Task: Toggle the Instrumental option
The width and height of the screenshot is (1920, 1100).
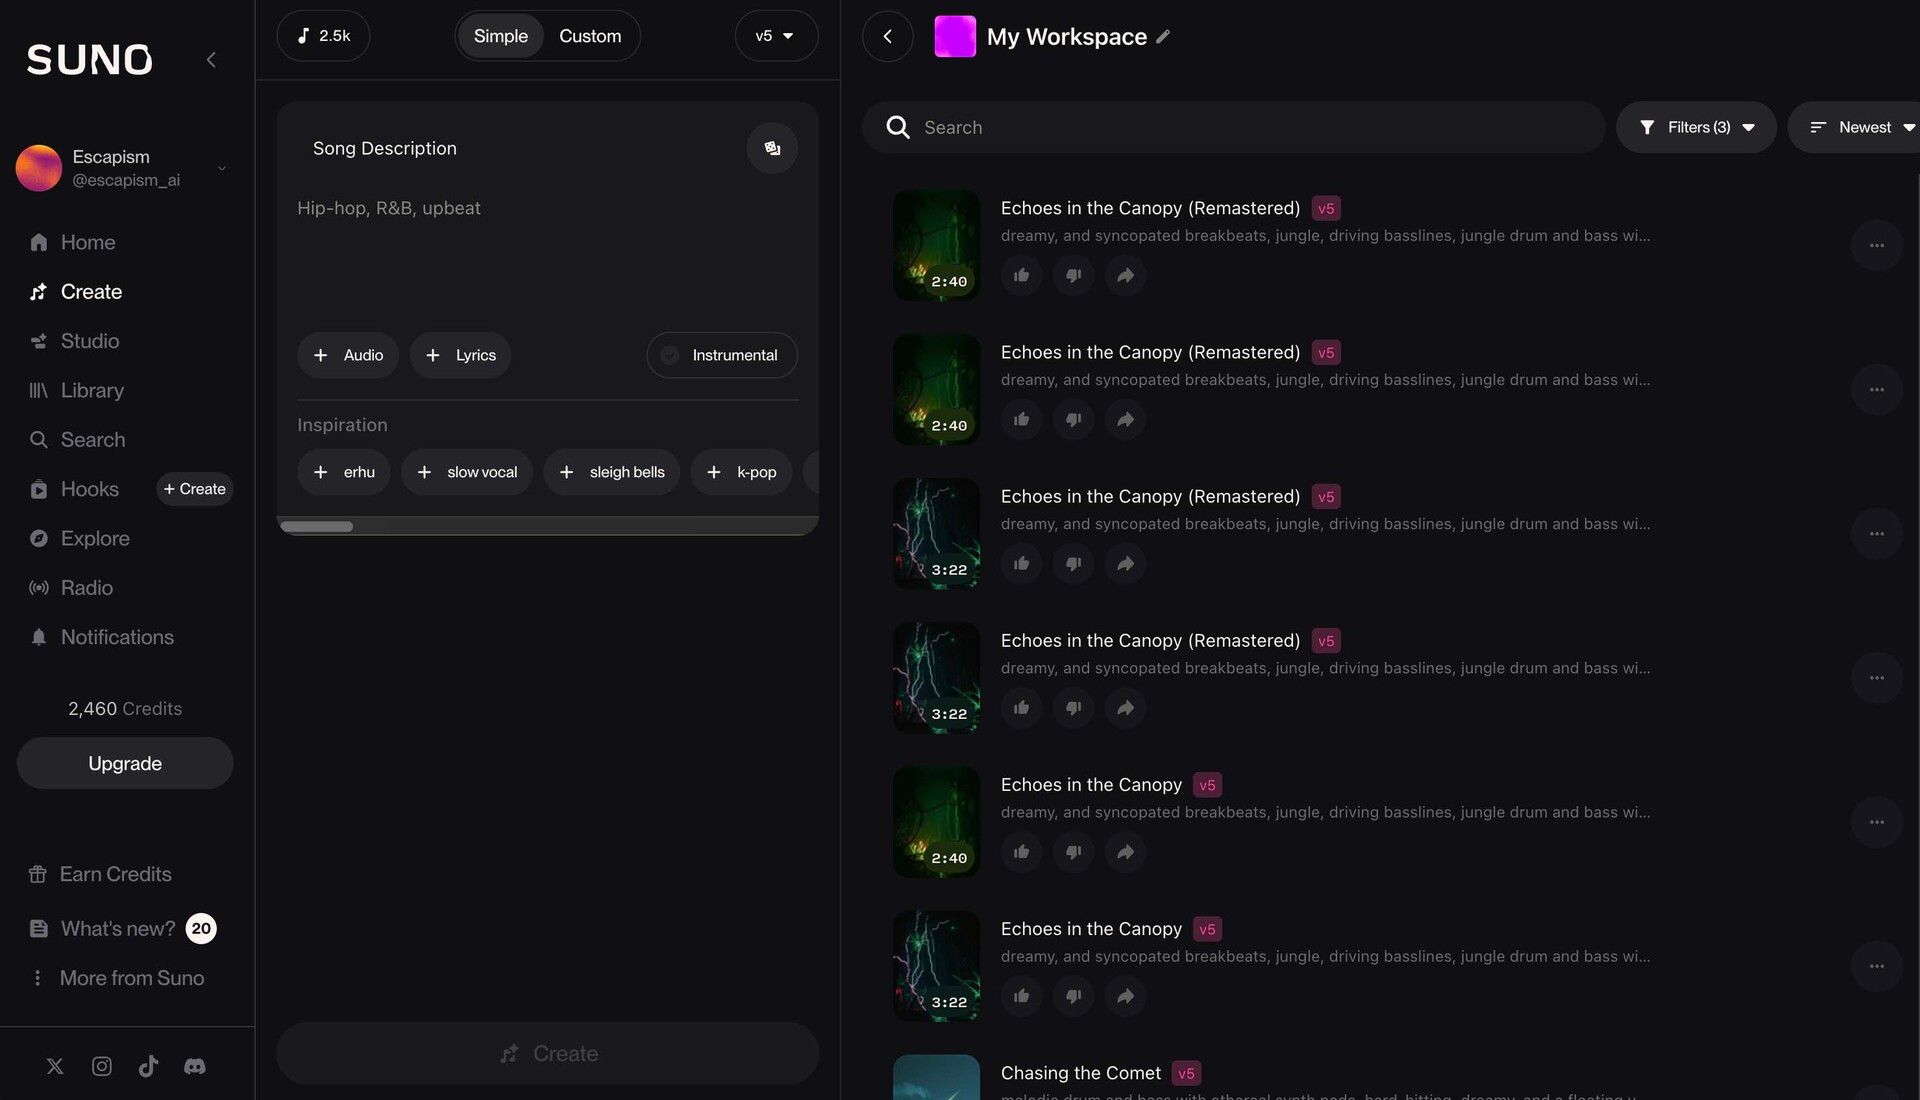Action: [721, 355]
